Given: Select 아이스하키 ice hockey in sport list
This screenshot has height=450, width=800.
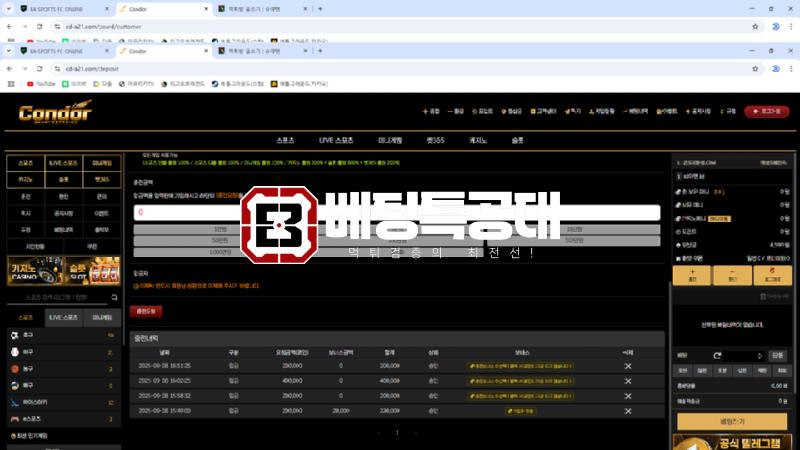Looking at the screenshot, I should (64, 402).
